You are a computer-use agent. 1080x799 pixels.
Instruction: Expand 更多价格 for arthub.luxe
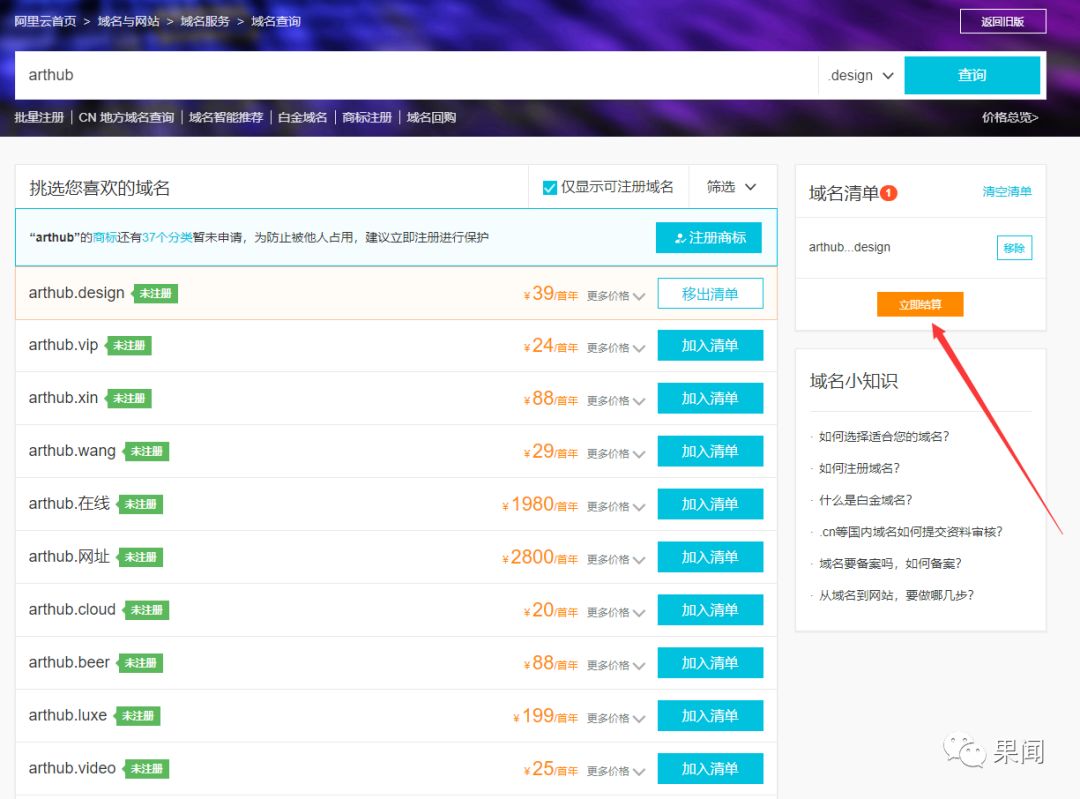click(x=616, y=718)
